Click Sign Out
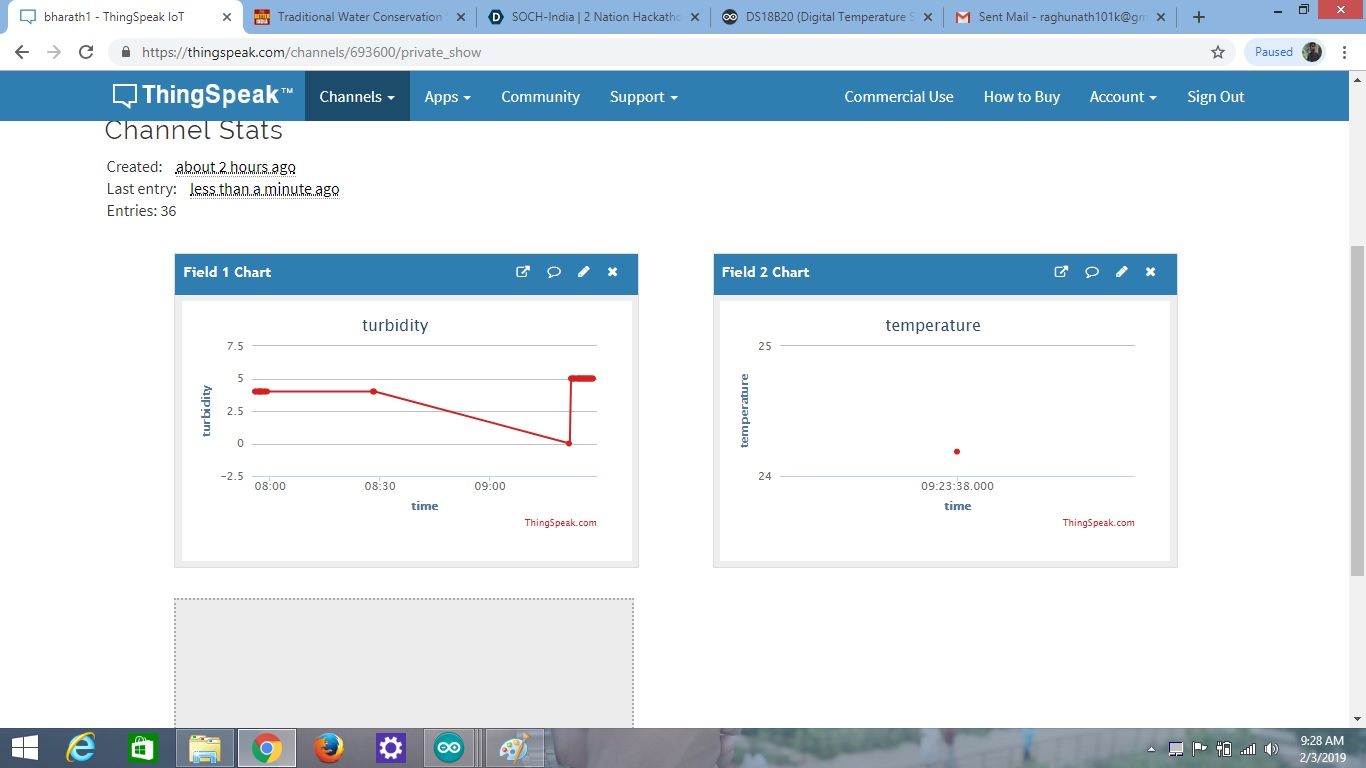1366x768 pixels. pyautogui.click(x=1216, y=97)
